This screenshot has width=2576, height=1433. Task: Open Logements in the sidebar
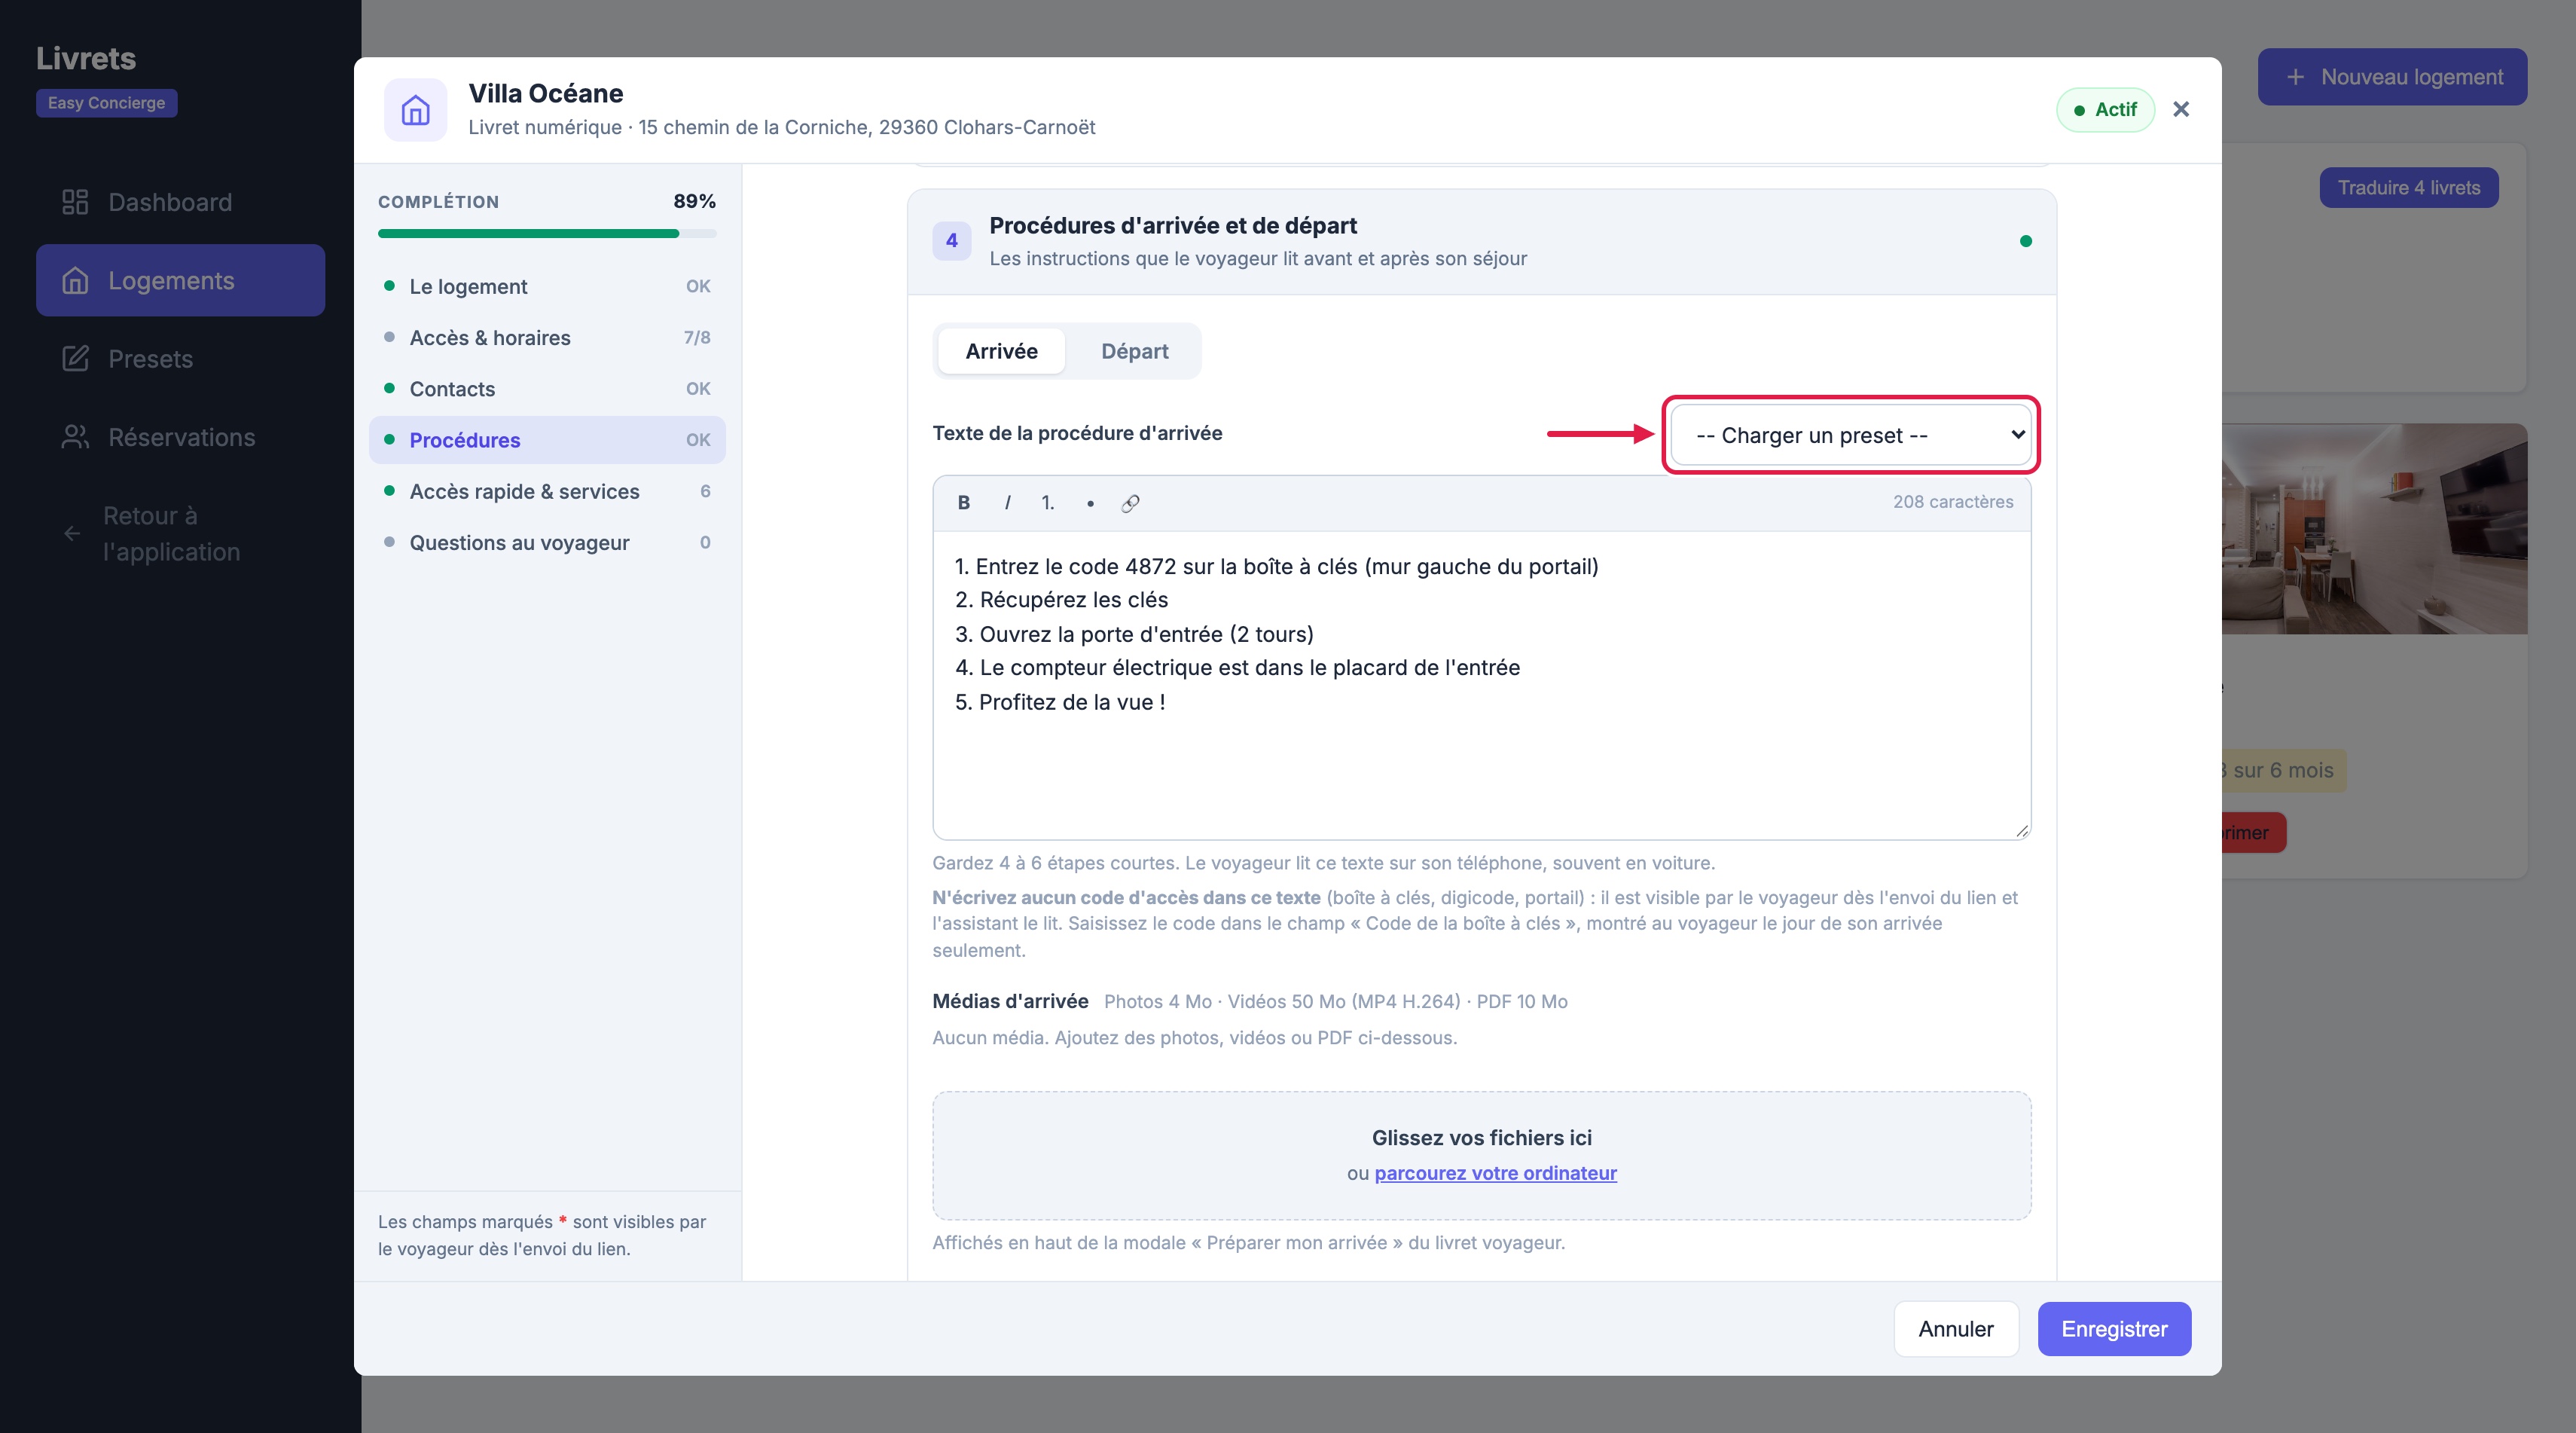[x=180, y=280]
